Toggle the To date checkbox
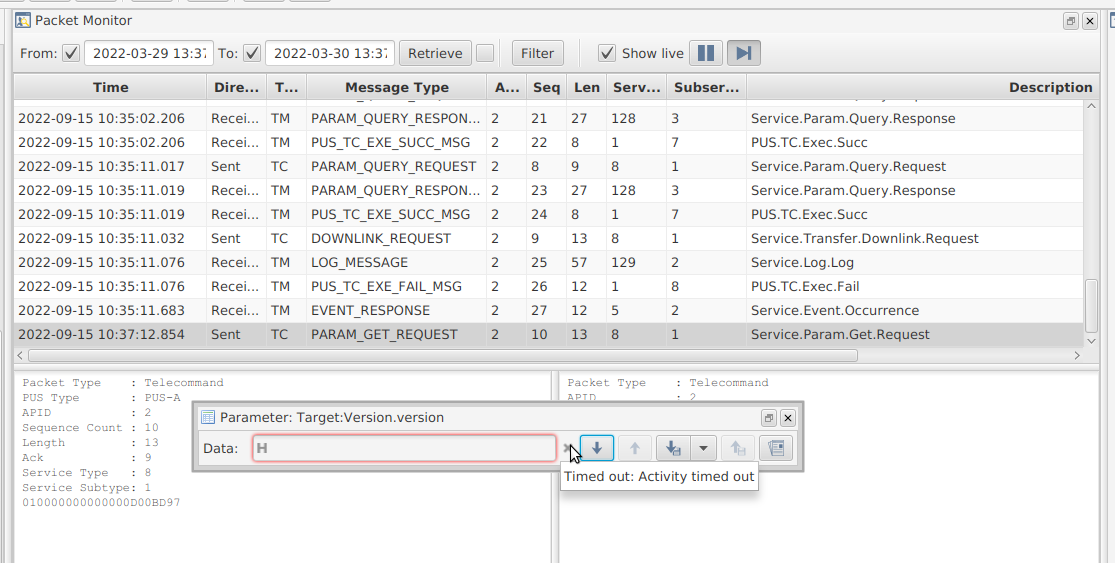This screenshot has height=563, width=1115. click(x=252, y=53)
